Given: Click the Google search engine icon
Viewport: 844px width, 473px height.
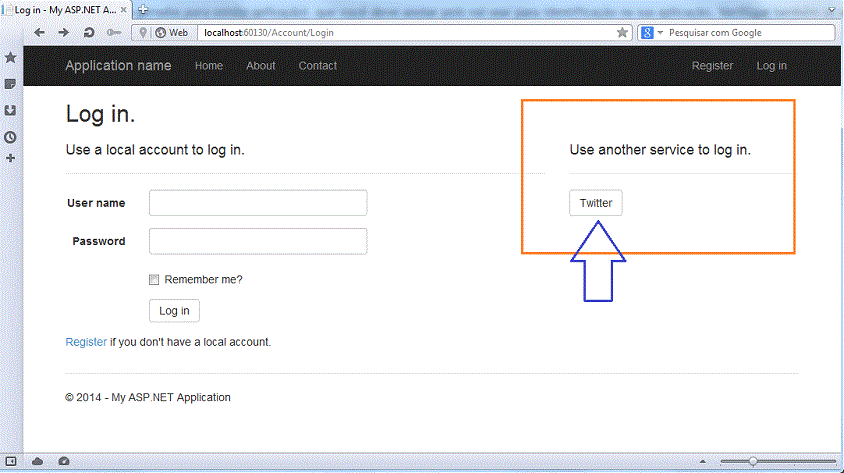Looking at the screenshot, I should (648, 33).
